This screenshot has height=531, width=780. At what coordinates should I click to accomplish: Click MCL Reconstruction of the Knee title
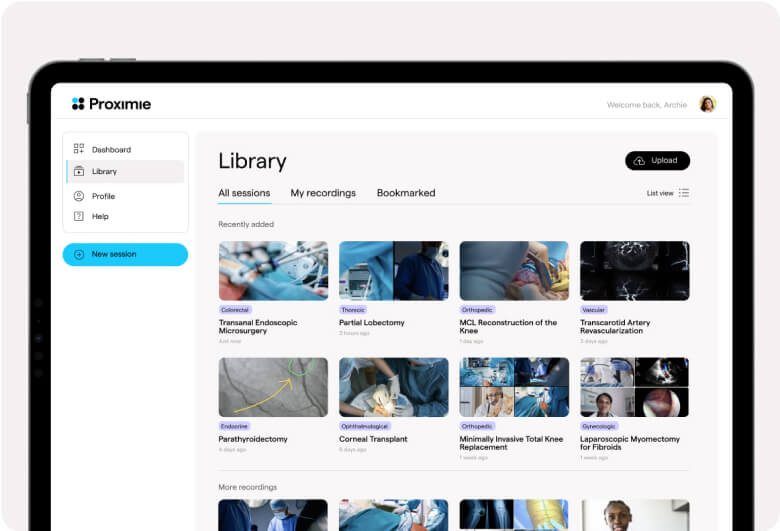pos(508,326)
